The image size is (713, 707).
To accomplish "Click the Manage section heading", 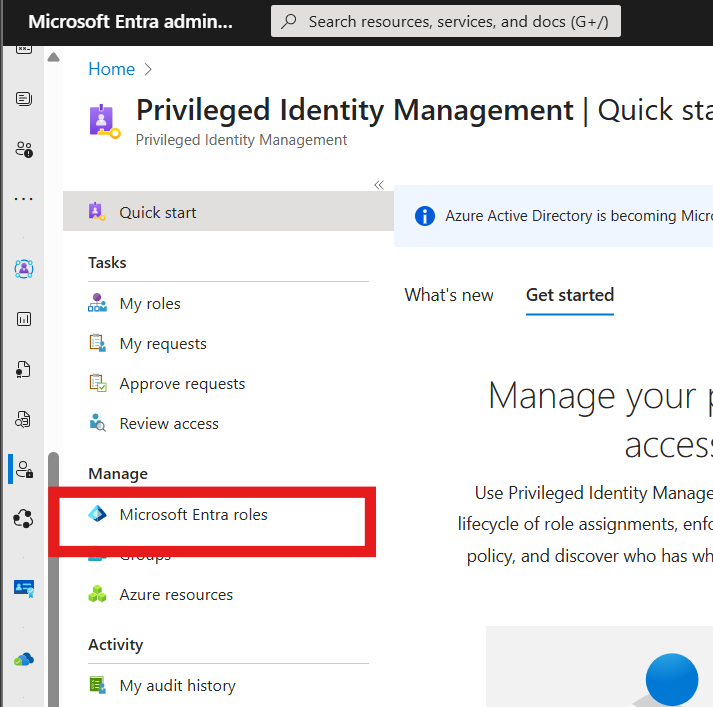I will (118, 473).
